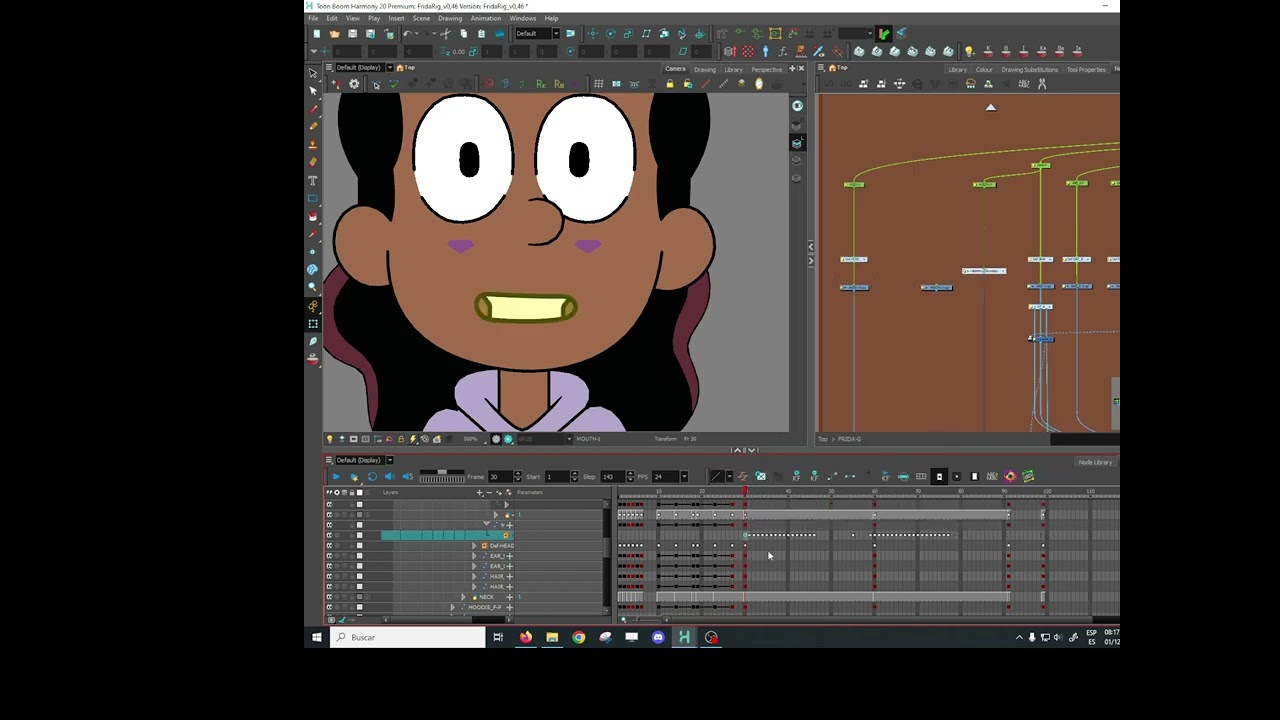This screenshot has width=1280, height=720.
Task: Click the Undo arrow in the toolbar
Action: coord(407,34)
